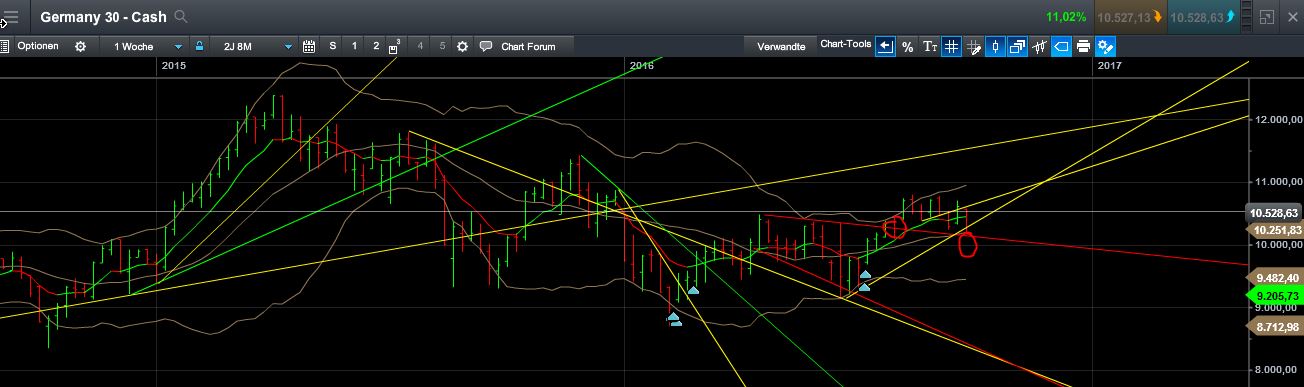Open the Chart Forum
This screenshot has width=1304, height=387.
[x=518, y=46]
